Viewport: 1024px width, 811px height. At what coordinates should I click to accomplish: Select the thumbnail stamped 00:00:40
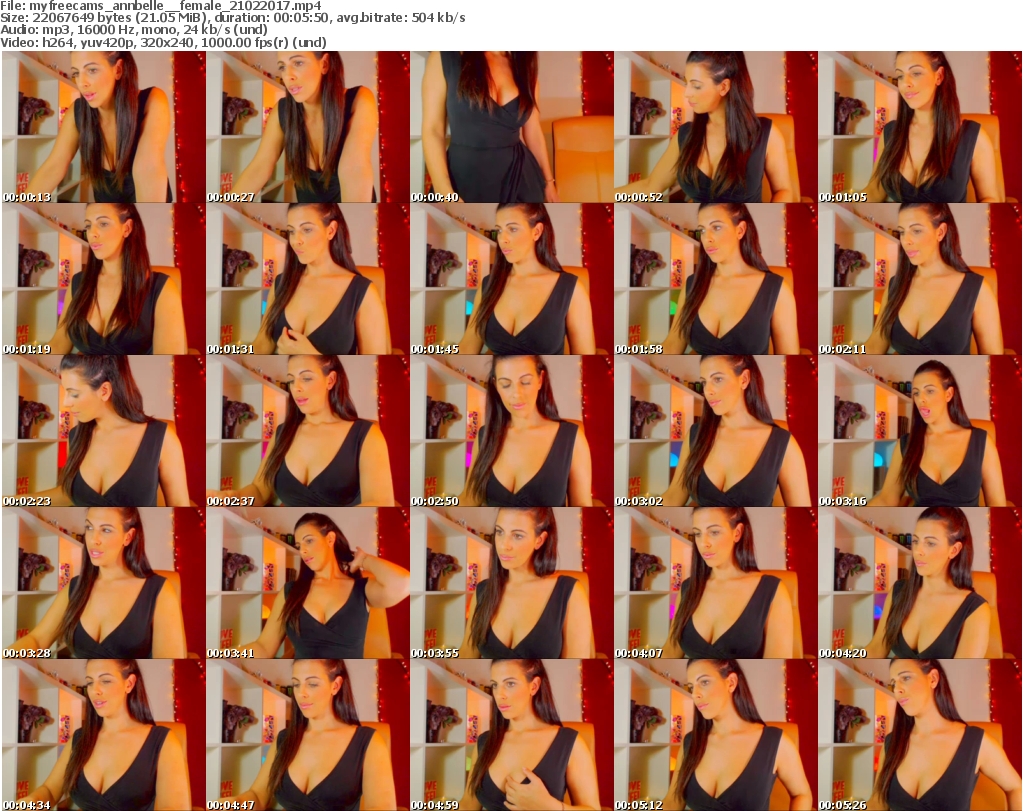coord(511,127)
